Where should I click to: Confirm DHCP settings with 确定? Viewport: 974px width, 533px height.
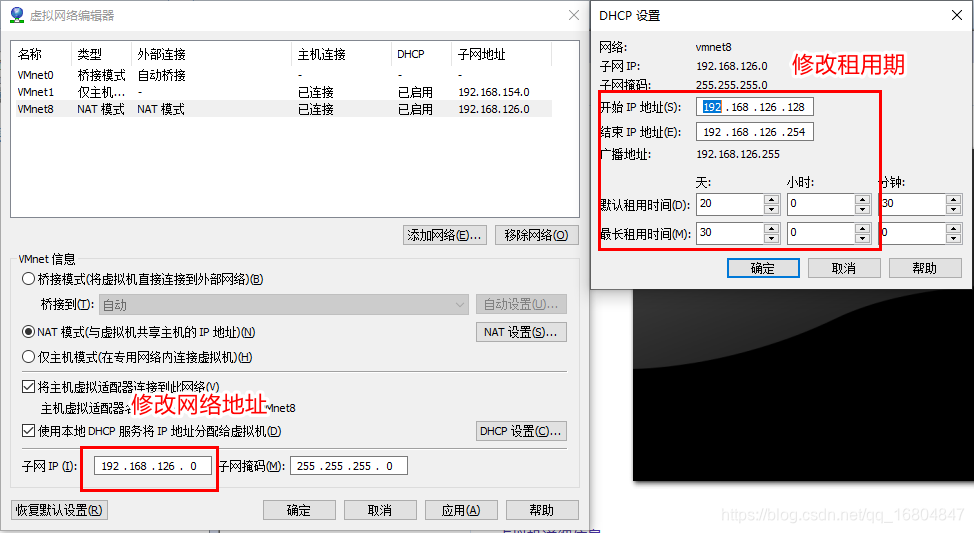pyautogui.click(x=763, y=268)
